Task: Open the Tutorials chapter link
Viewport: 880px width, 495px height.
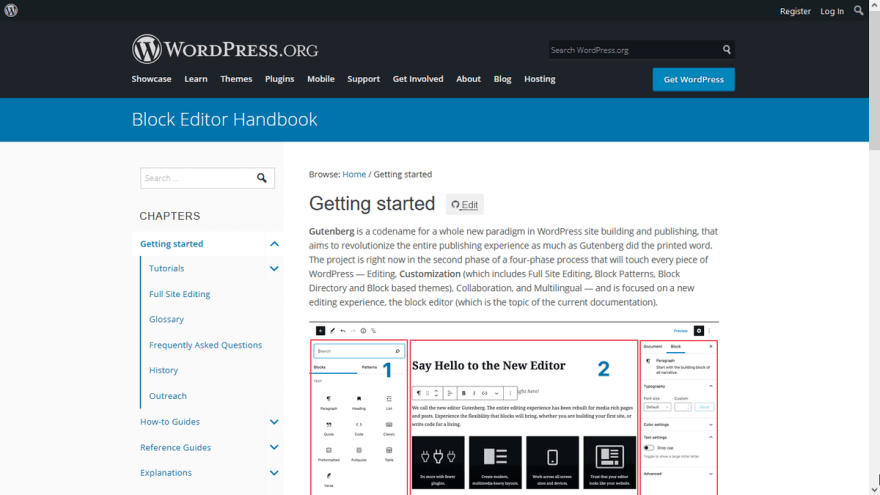Action: click(x=167, y=268)
